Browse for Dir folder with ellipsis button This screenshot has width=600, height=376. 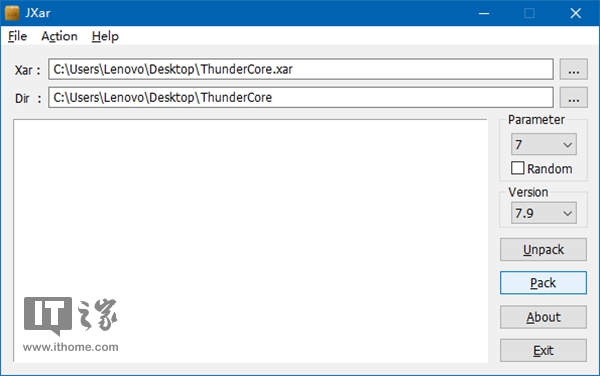tap(574, 98)
